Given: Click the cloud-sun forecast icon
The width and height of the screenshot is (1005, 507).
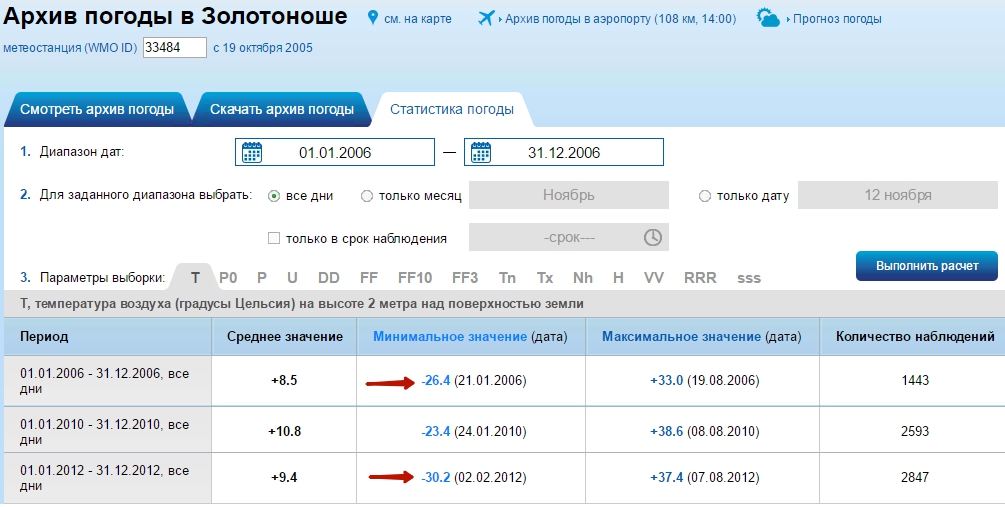Looking at the screenshot, I should pyautogui.click(x=768, y=18).
